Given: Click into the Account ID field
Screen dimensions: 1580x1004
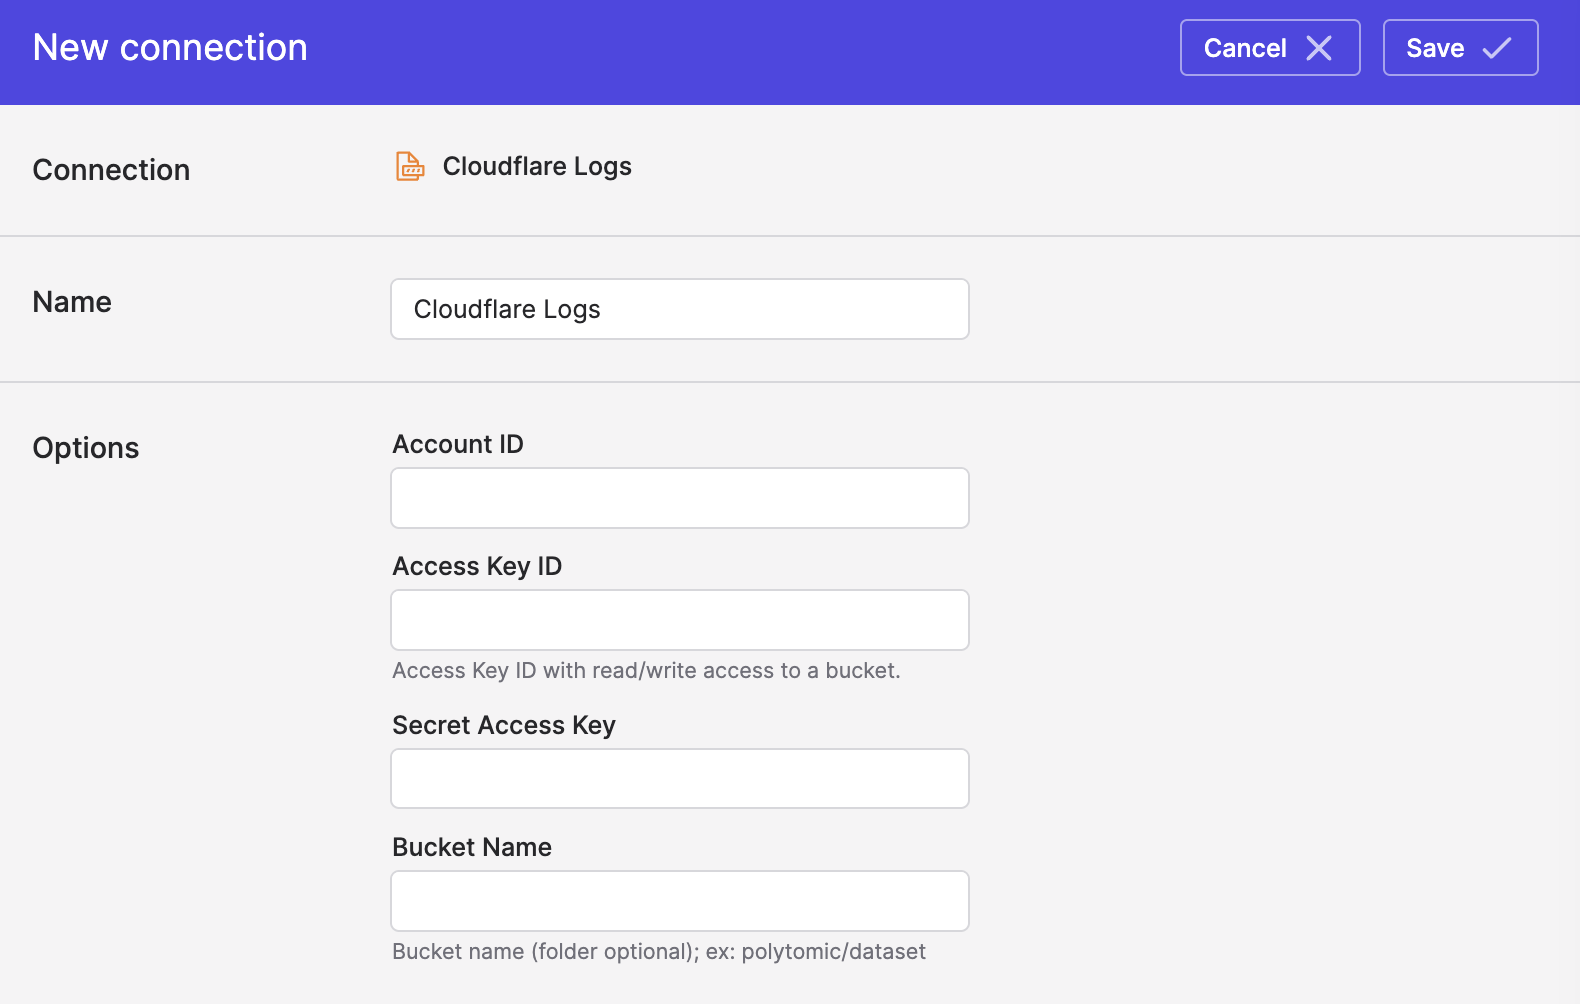Looking at the screenshot, I should [680, 498].
